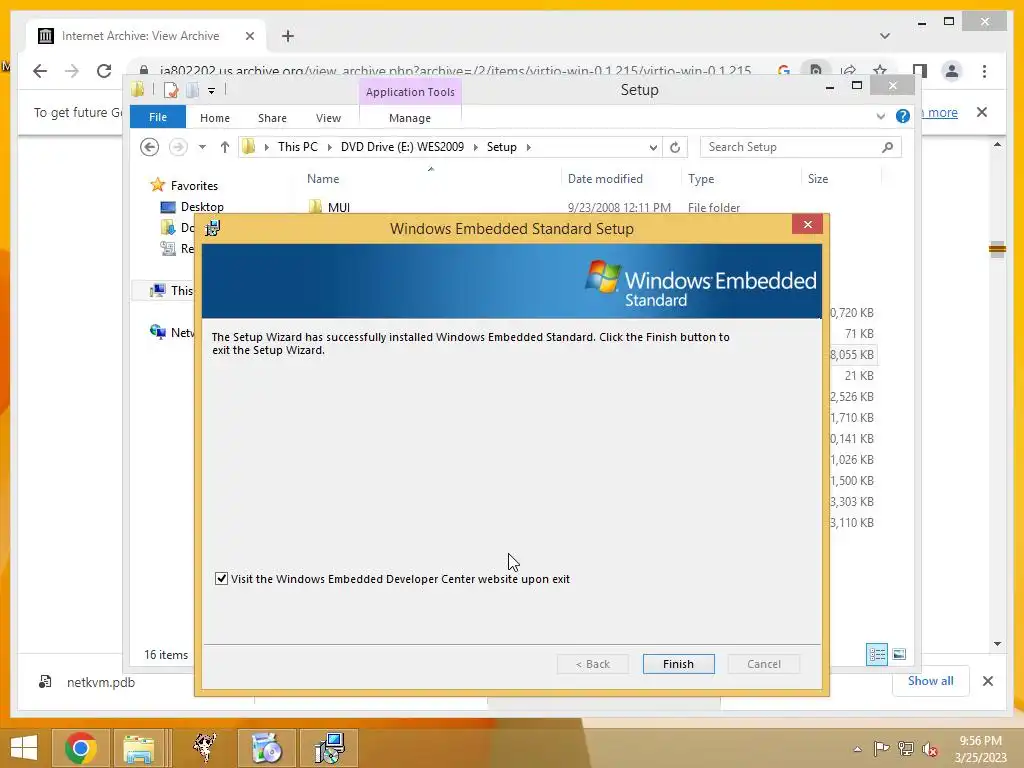Close the Internet Archive: View Archive tab
Viewport: 1024px width, 768px height.
pos(249,36)
